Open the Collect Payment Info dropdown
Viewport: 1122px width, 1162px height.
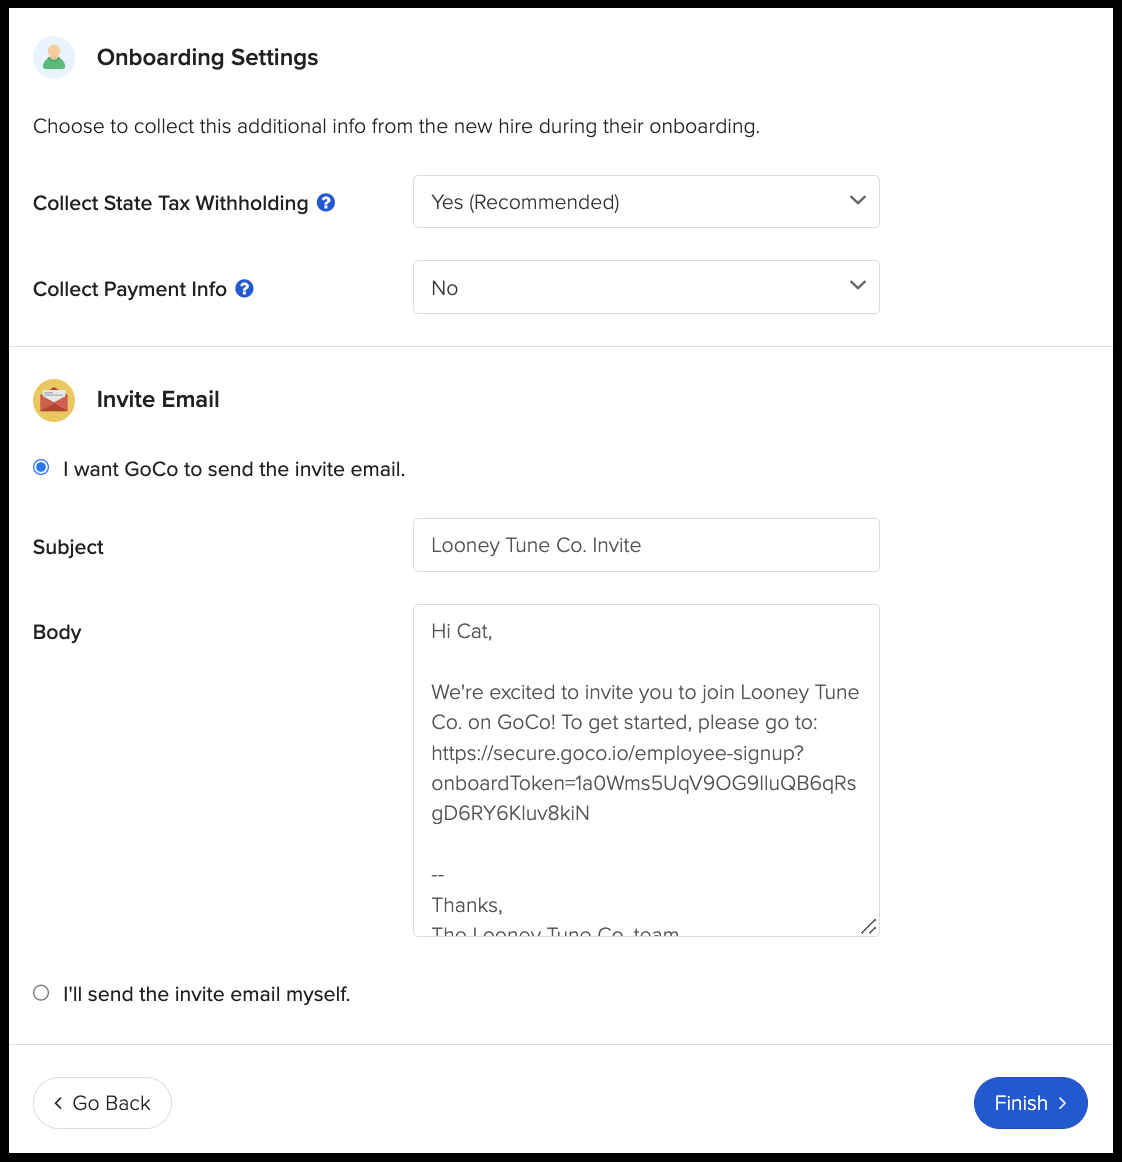(x=646, y=288)
